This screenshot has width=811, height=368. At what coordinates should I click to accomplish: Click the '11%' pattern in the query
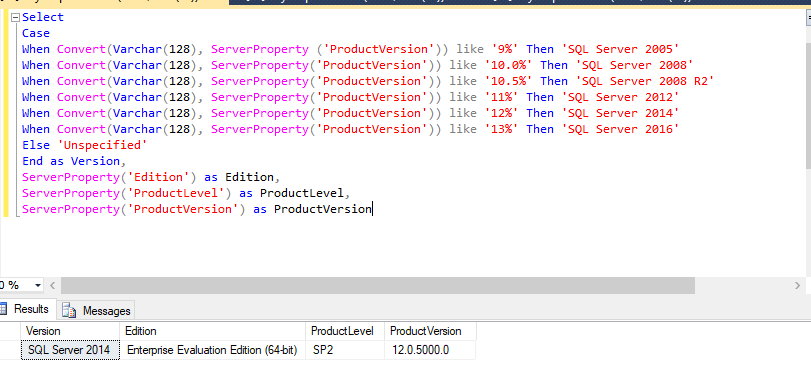click(x=502, y=97)
